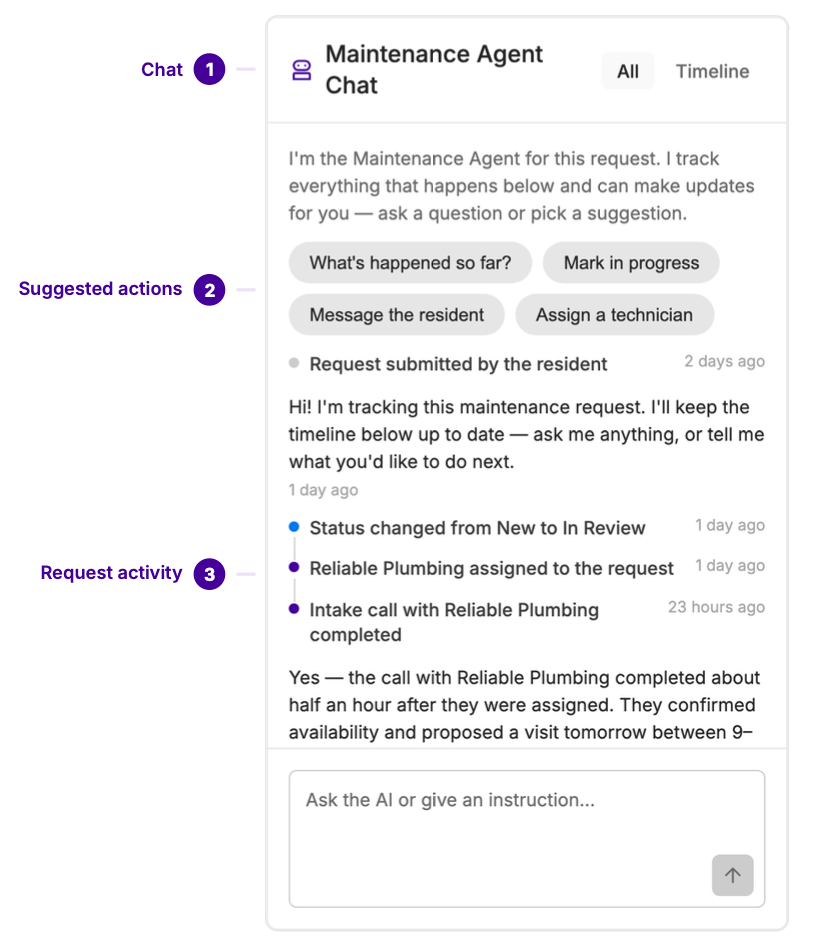The width and height of the screenshot is (819, 946).
Task: Send message with the up-arrow button
Action: [732, 875]
